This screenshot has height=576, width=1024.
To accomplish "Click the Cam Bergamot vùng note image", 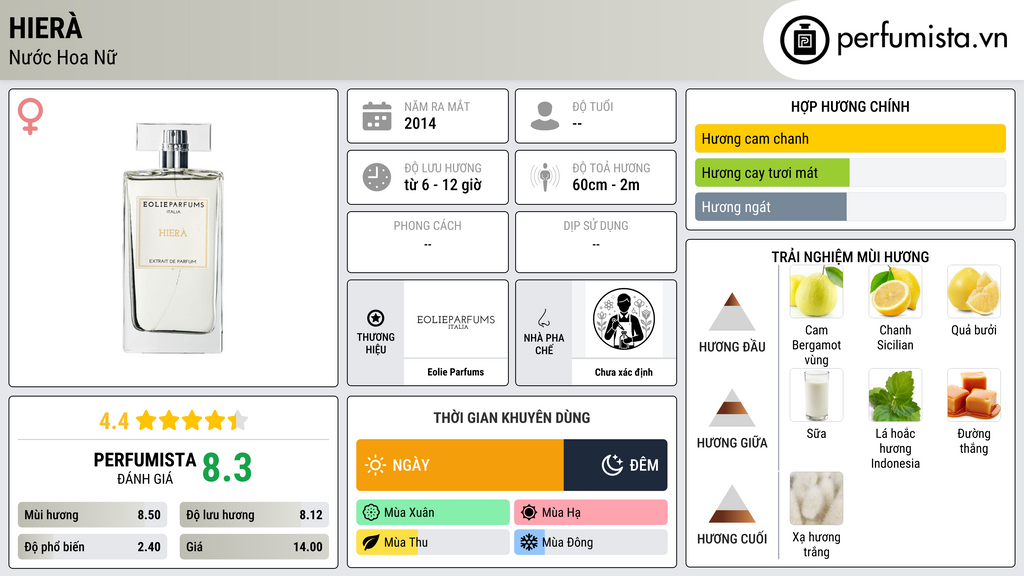I will (x=816, y=291).
